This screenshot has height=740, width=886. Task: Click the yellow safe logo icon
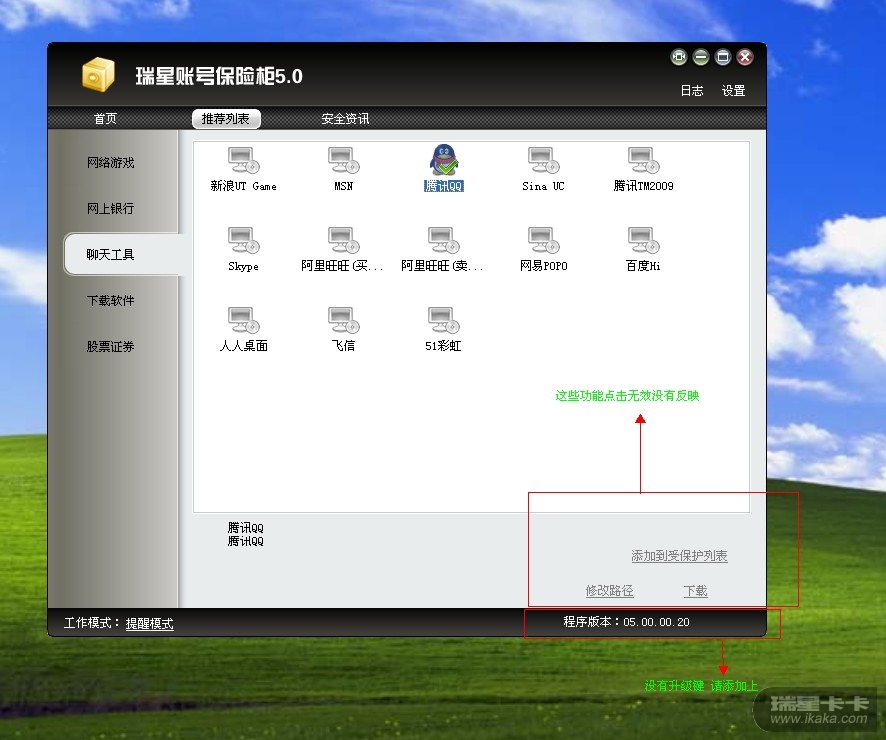[x=98, y=74]
